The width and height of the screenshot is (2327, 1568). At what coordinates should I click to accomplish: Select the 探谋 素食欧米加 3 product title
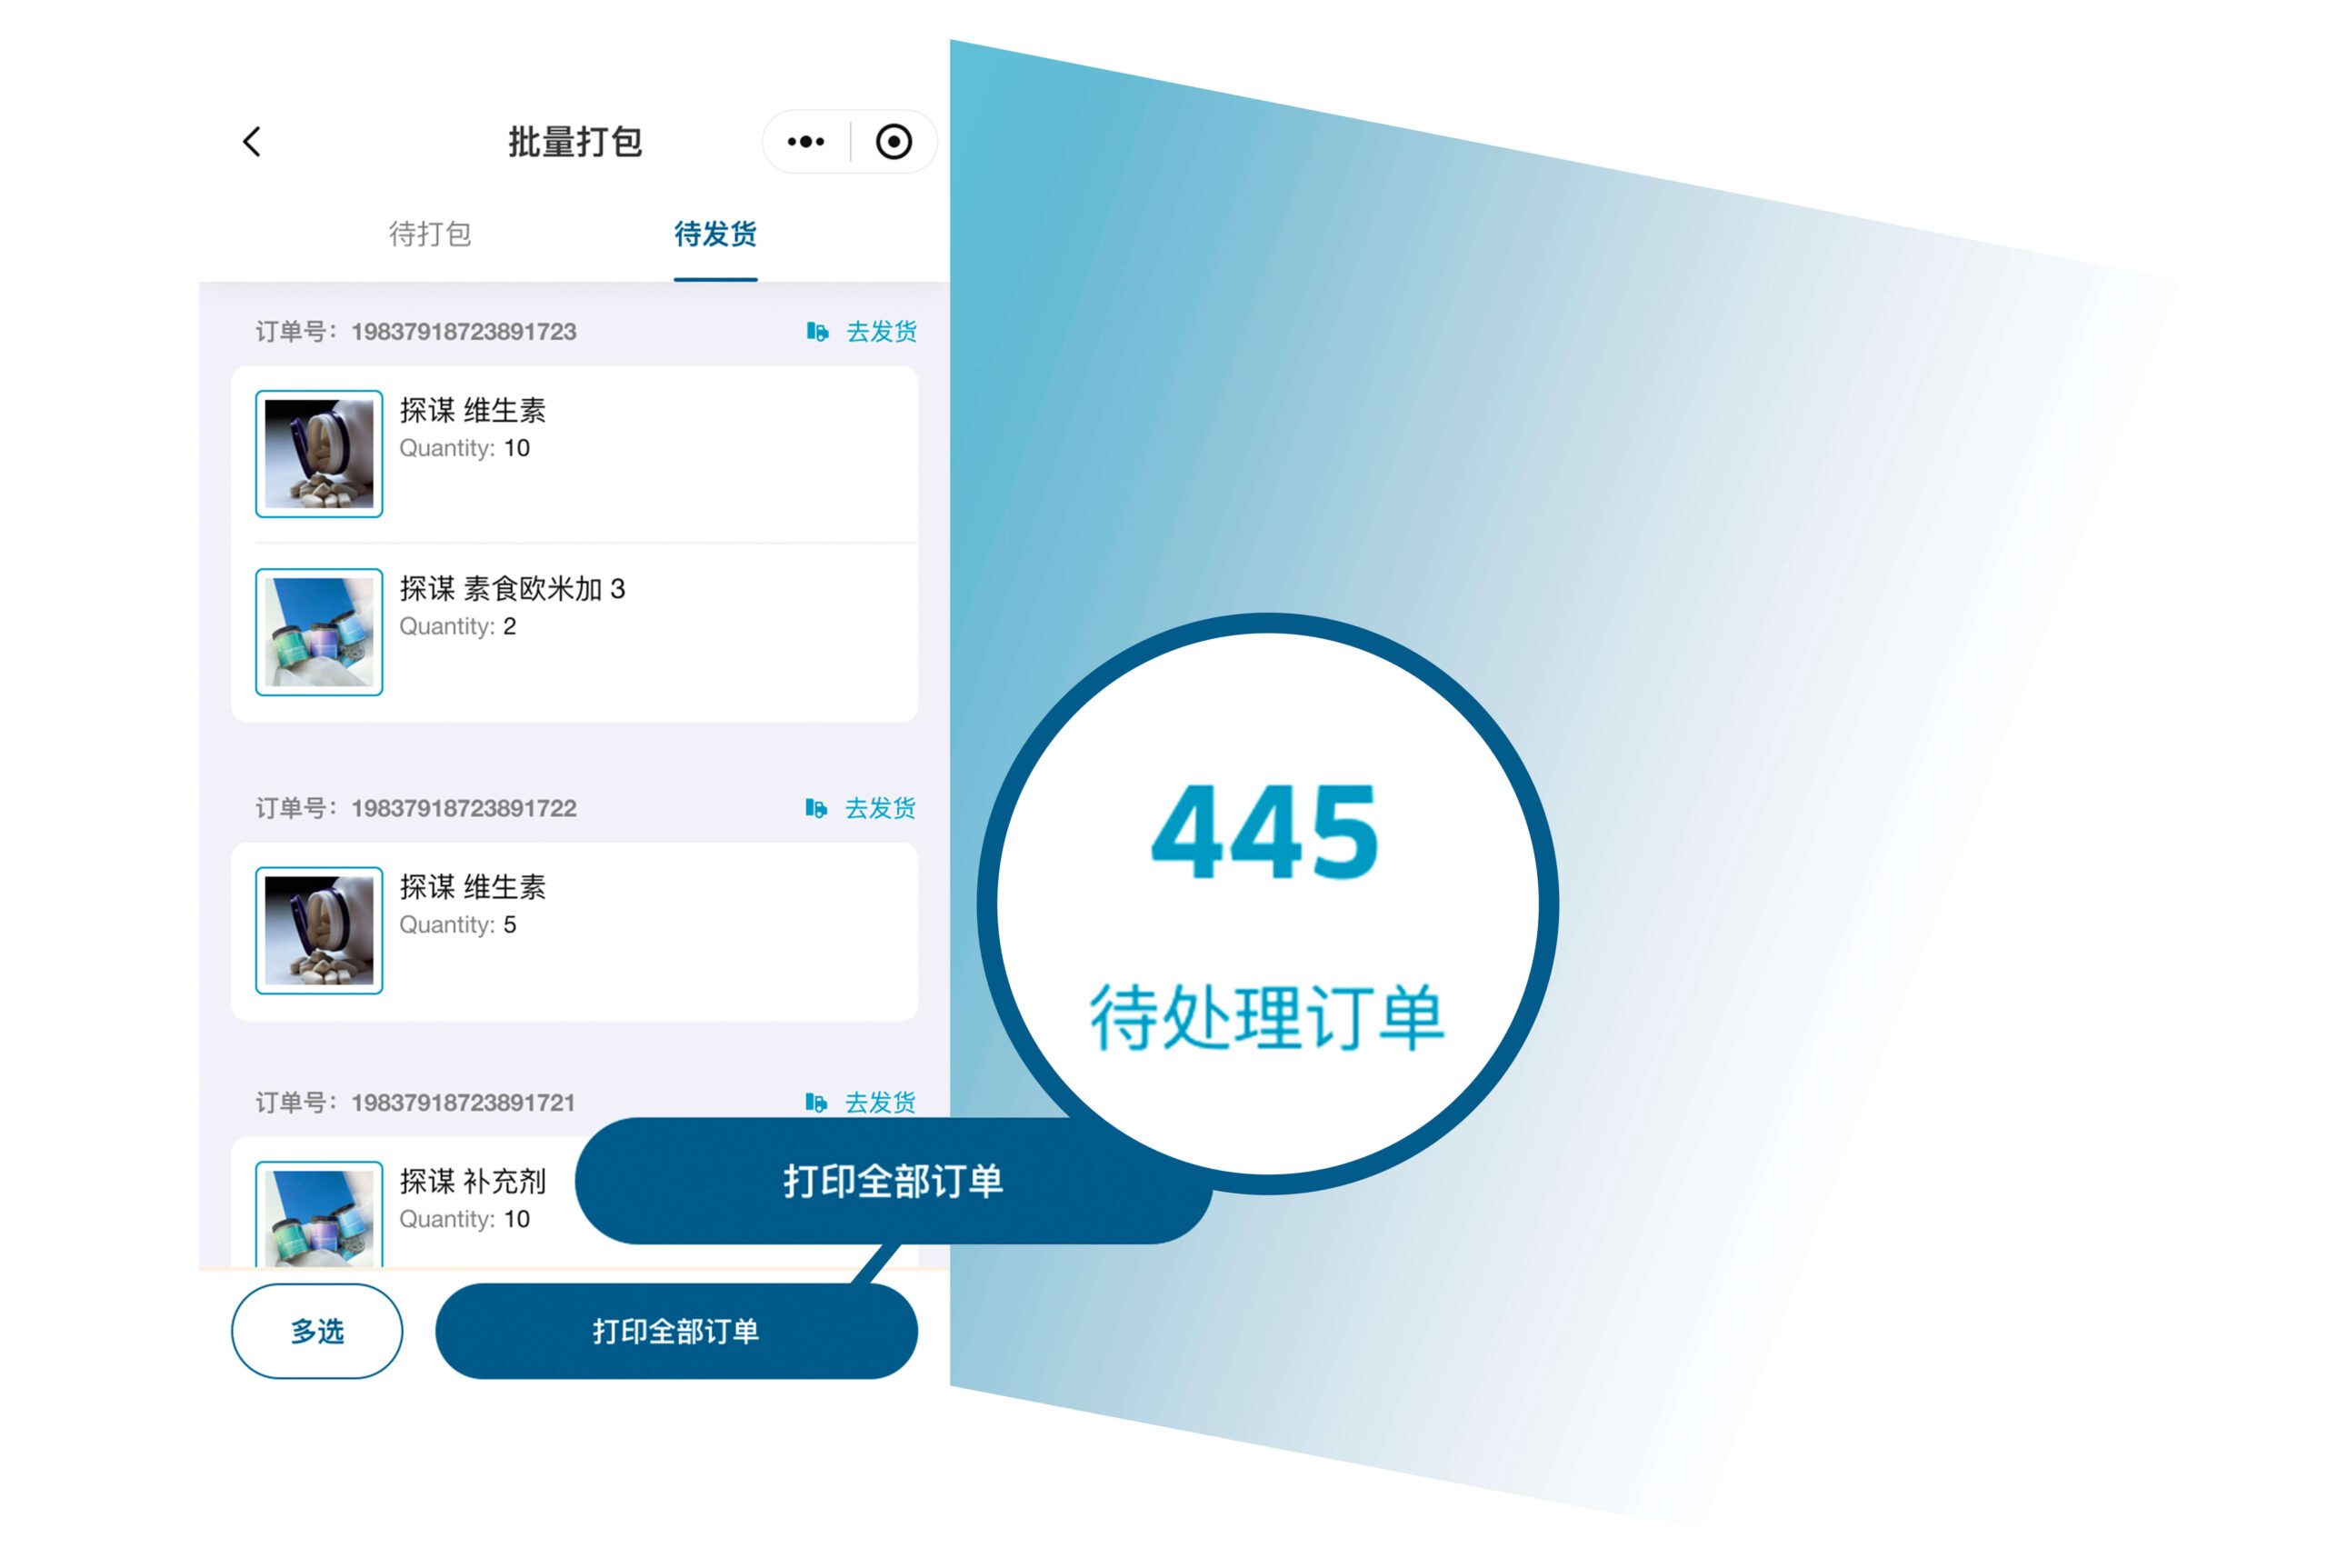[x=512, y=589]
